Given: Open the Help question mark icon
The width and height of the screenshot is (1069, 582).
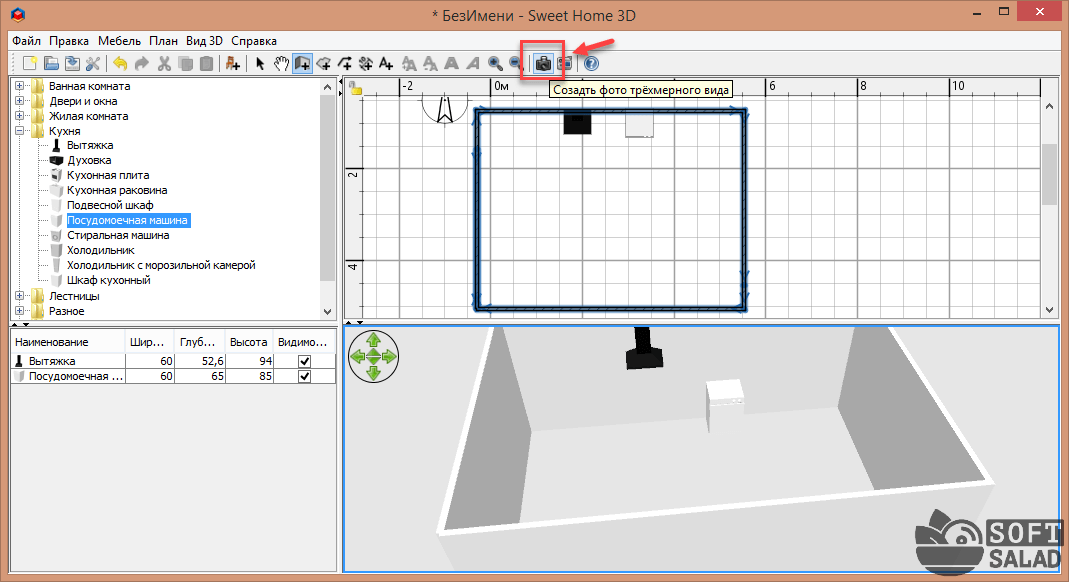Looking at the screenshot, I should (591, 63).
